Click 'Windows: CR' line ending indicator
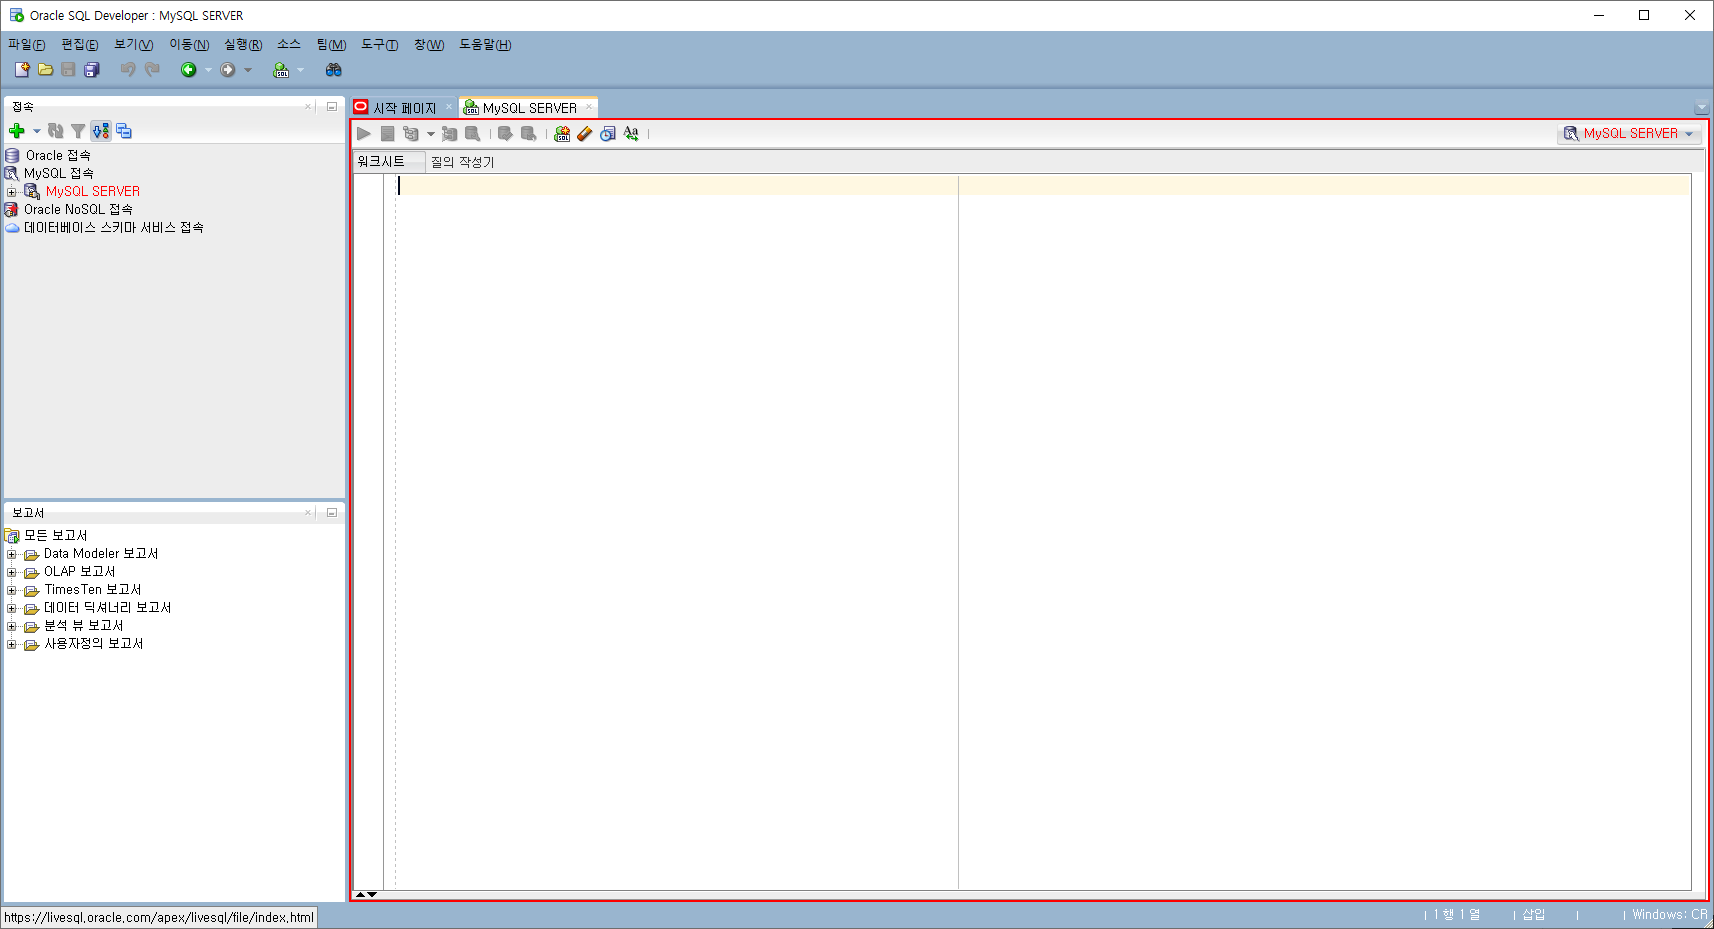This screenshot has height=929, width=1714. (x=1669, y=915)
